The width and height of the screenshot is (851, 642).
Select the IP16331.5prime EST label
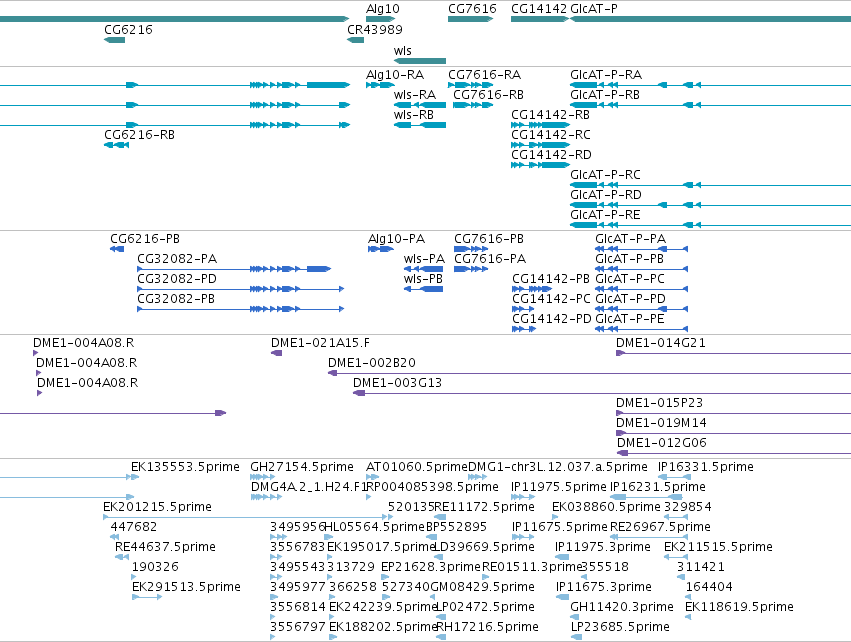click(x=706, y=467)
